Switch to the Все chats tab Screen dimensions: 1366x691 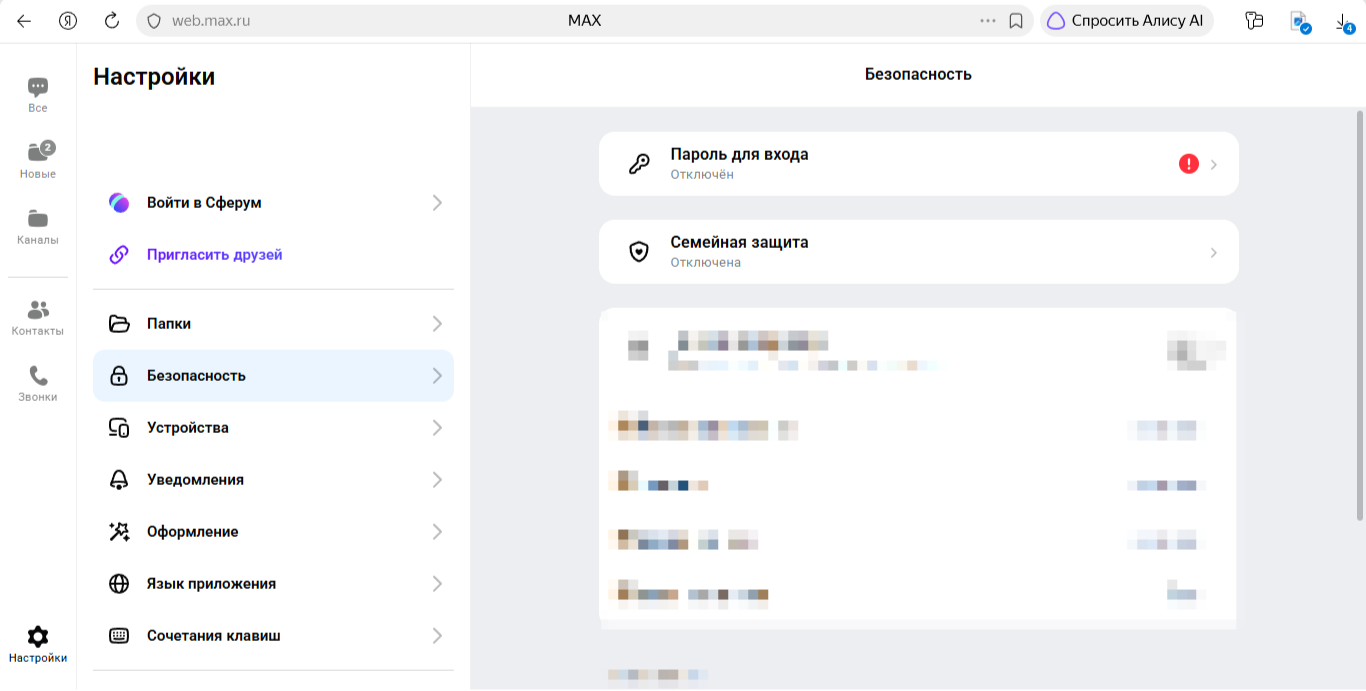click(x=38, y=95)
